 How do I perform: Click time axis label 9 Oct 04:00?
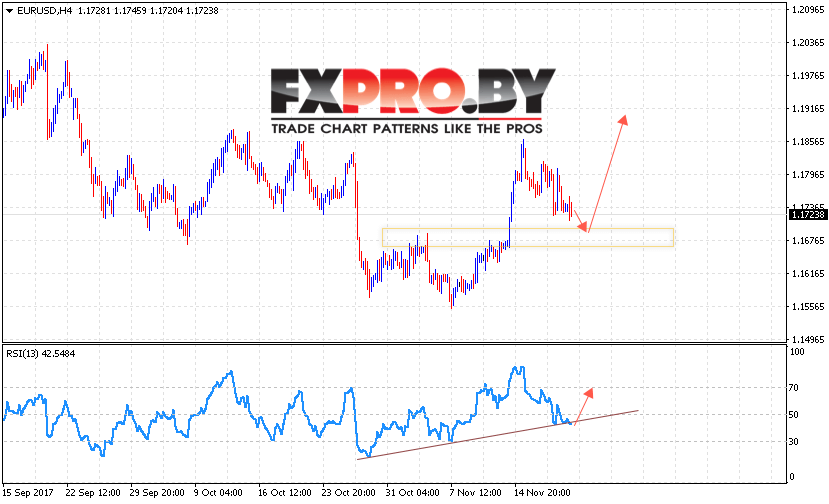(218, 492)
